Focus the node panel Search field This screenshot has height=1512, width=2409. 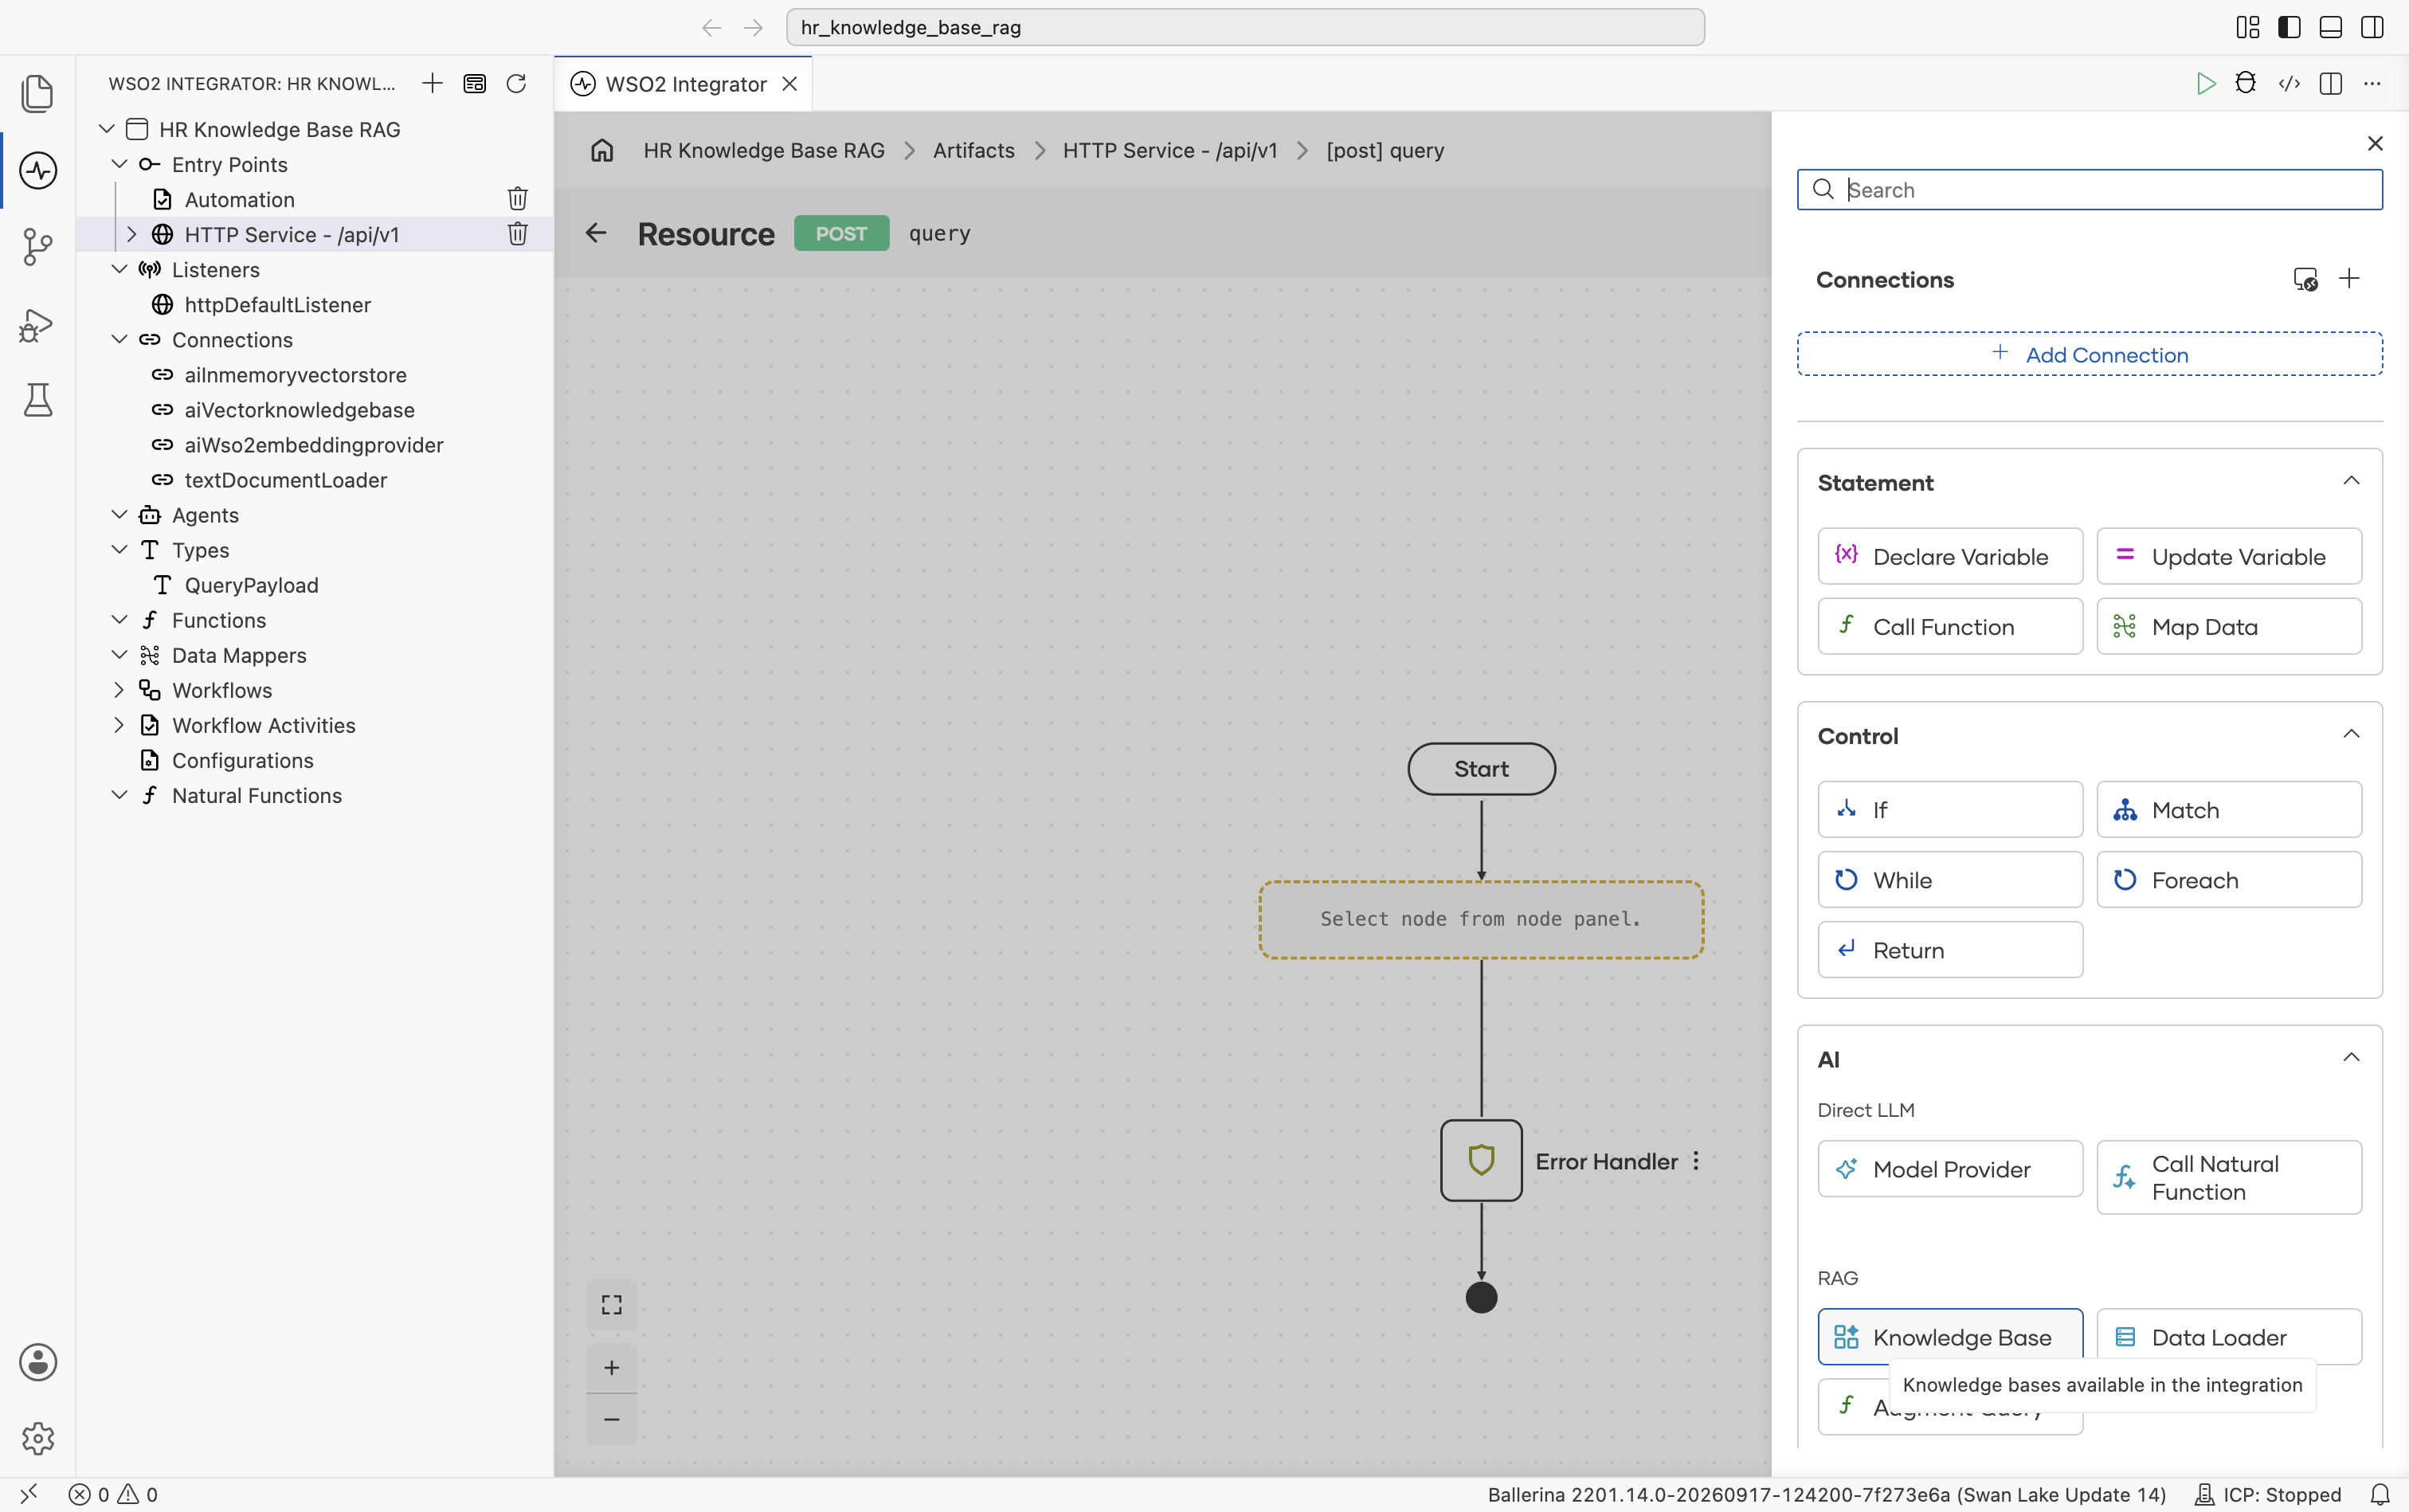[x=2089, y=189]
